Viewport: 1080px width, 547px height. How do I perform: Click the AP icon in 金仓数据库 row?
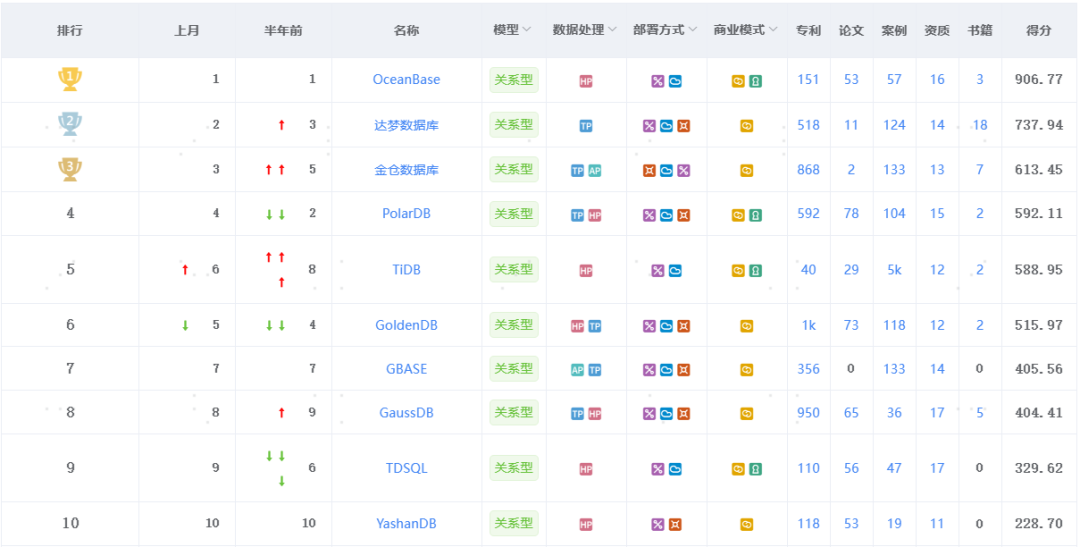[594, 171]
